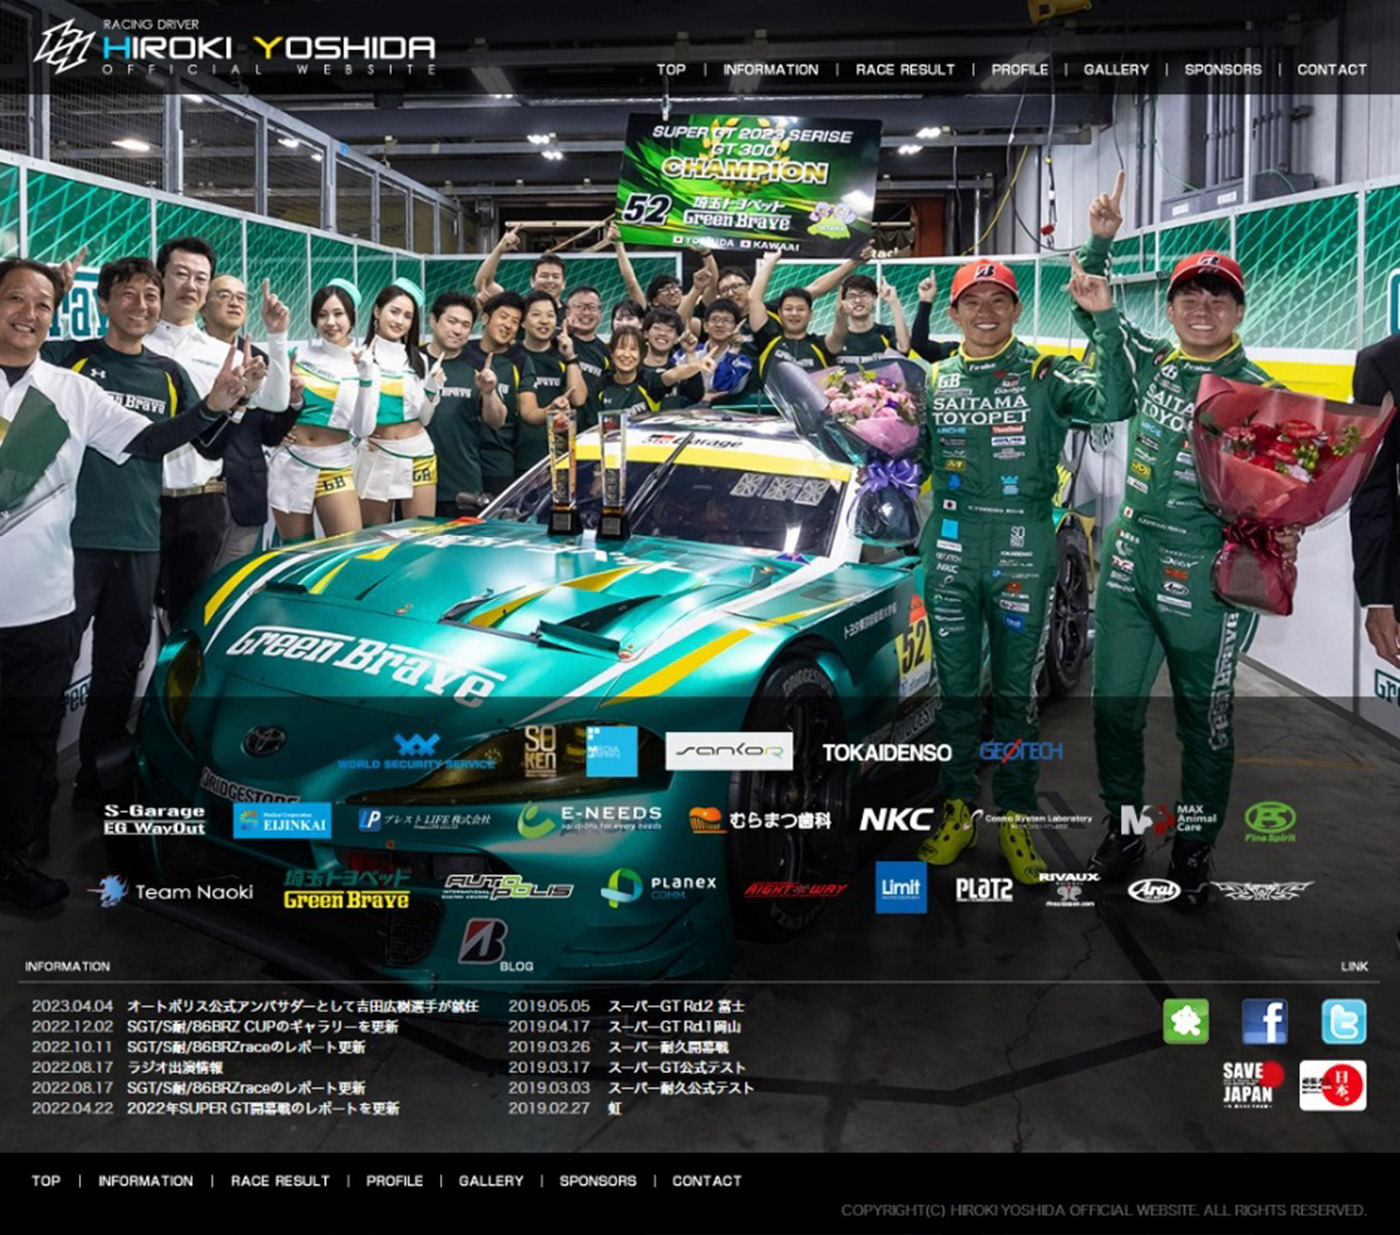Click INFORMATION in the footer menu
The width and height of the screenshot is (1400, 1235).
[146, 1180]
